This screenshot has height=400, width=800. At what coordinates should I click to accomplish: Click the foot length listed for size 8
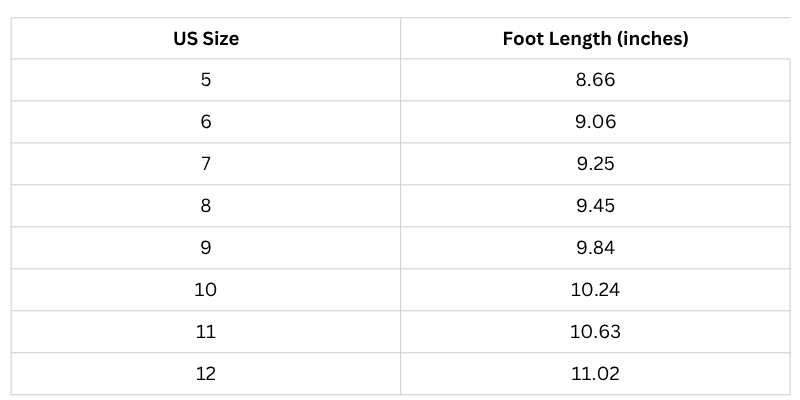(x=595, y=206)
